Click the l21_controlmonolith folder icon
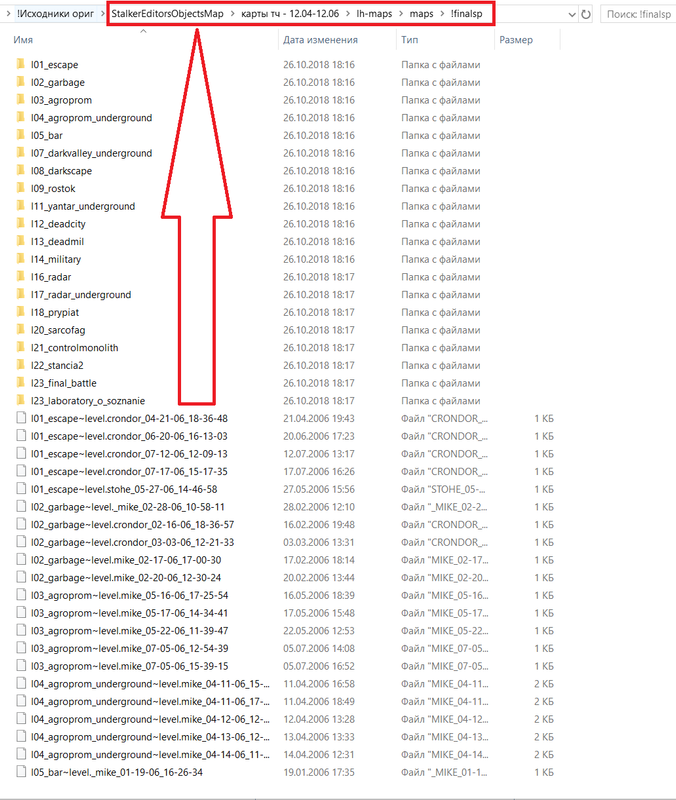The image size is (676, 800). [x=21, y=347]
